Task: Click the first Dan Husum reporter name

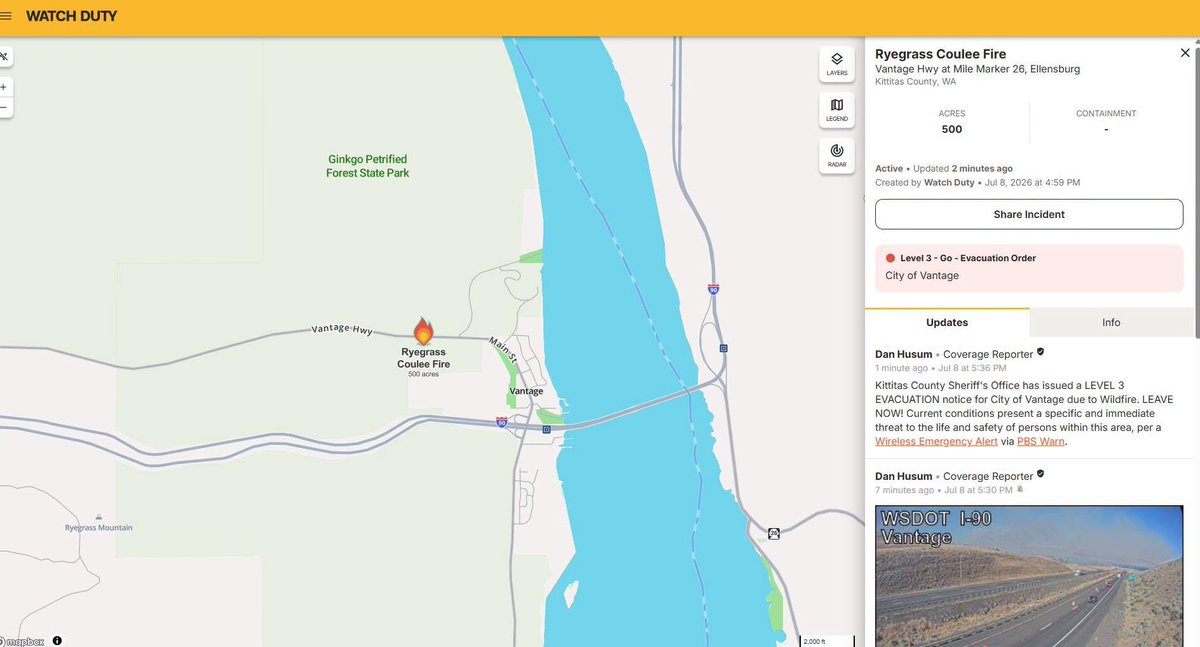Action: [x=904, y=354]
